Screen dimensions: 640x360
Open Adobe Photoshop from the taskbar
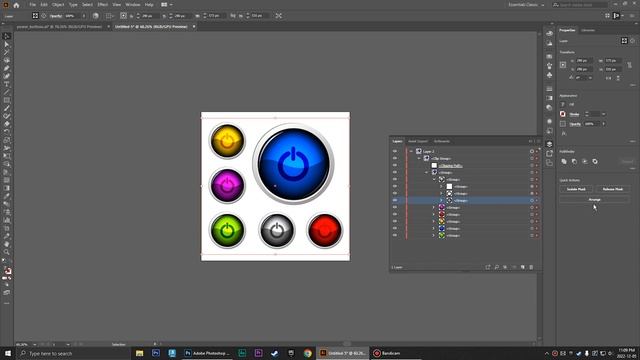tap(207, 353)
